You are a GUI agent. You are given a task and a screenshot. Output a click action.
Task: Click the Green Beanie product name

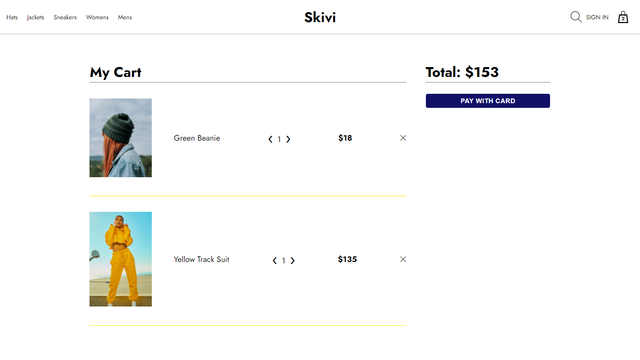[197, 138]
